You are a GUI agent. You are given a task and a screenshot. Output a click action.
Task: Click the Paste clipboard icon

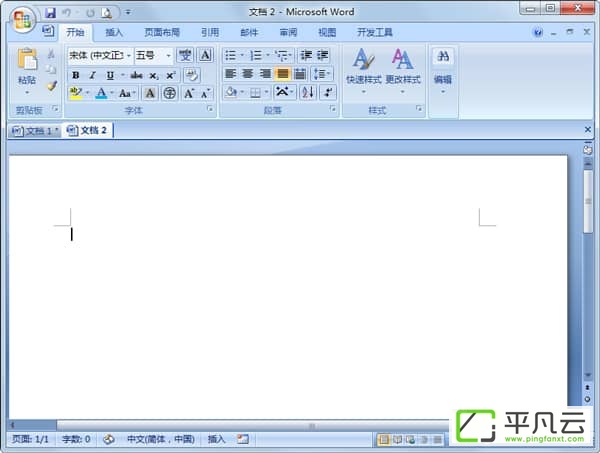pyautogui.click(x=27, y=59)
